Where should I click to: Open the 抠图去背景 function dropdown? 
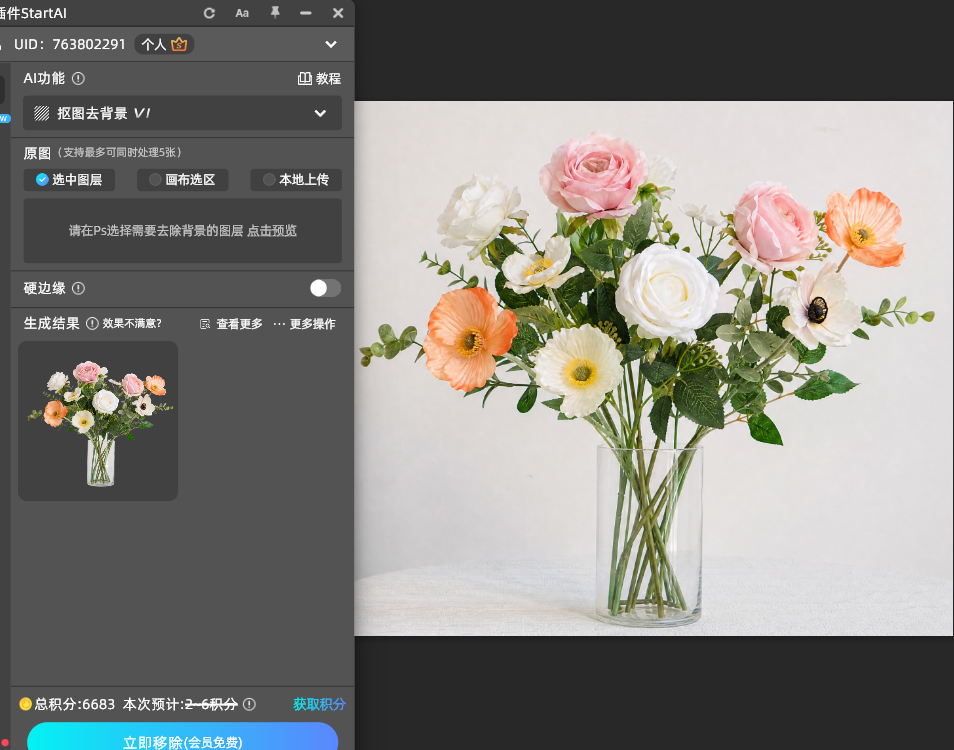[182, 113]
